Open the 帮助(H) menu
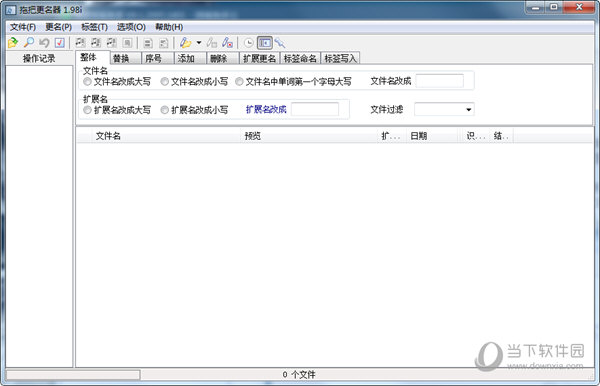The width and height of the screenshot is (600, 386). pyautogui.click(x=169, y=27)
